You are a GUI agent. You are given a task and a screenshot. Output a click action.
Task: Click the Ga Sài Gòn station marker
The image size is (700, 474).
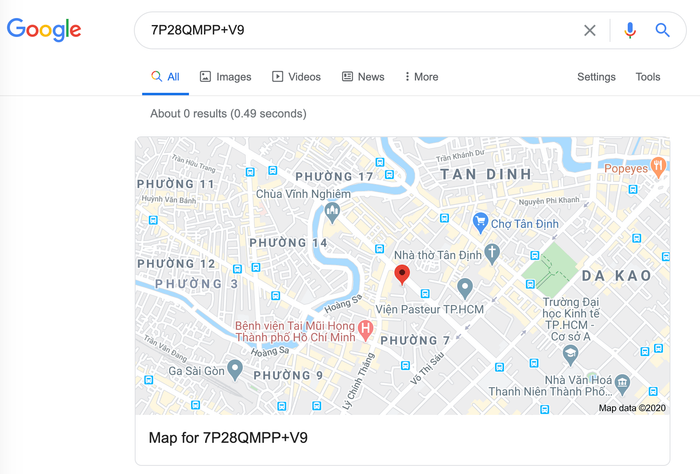click(235, 370)
